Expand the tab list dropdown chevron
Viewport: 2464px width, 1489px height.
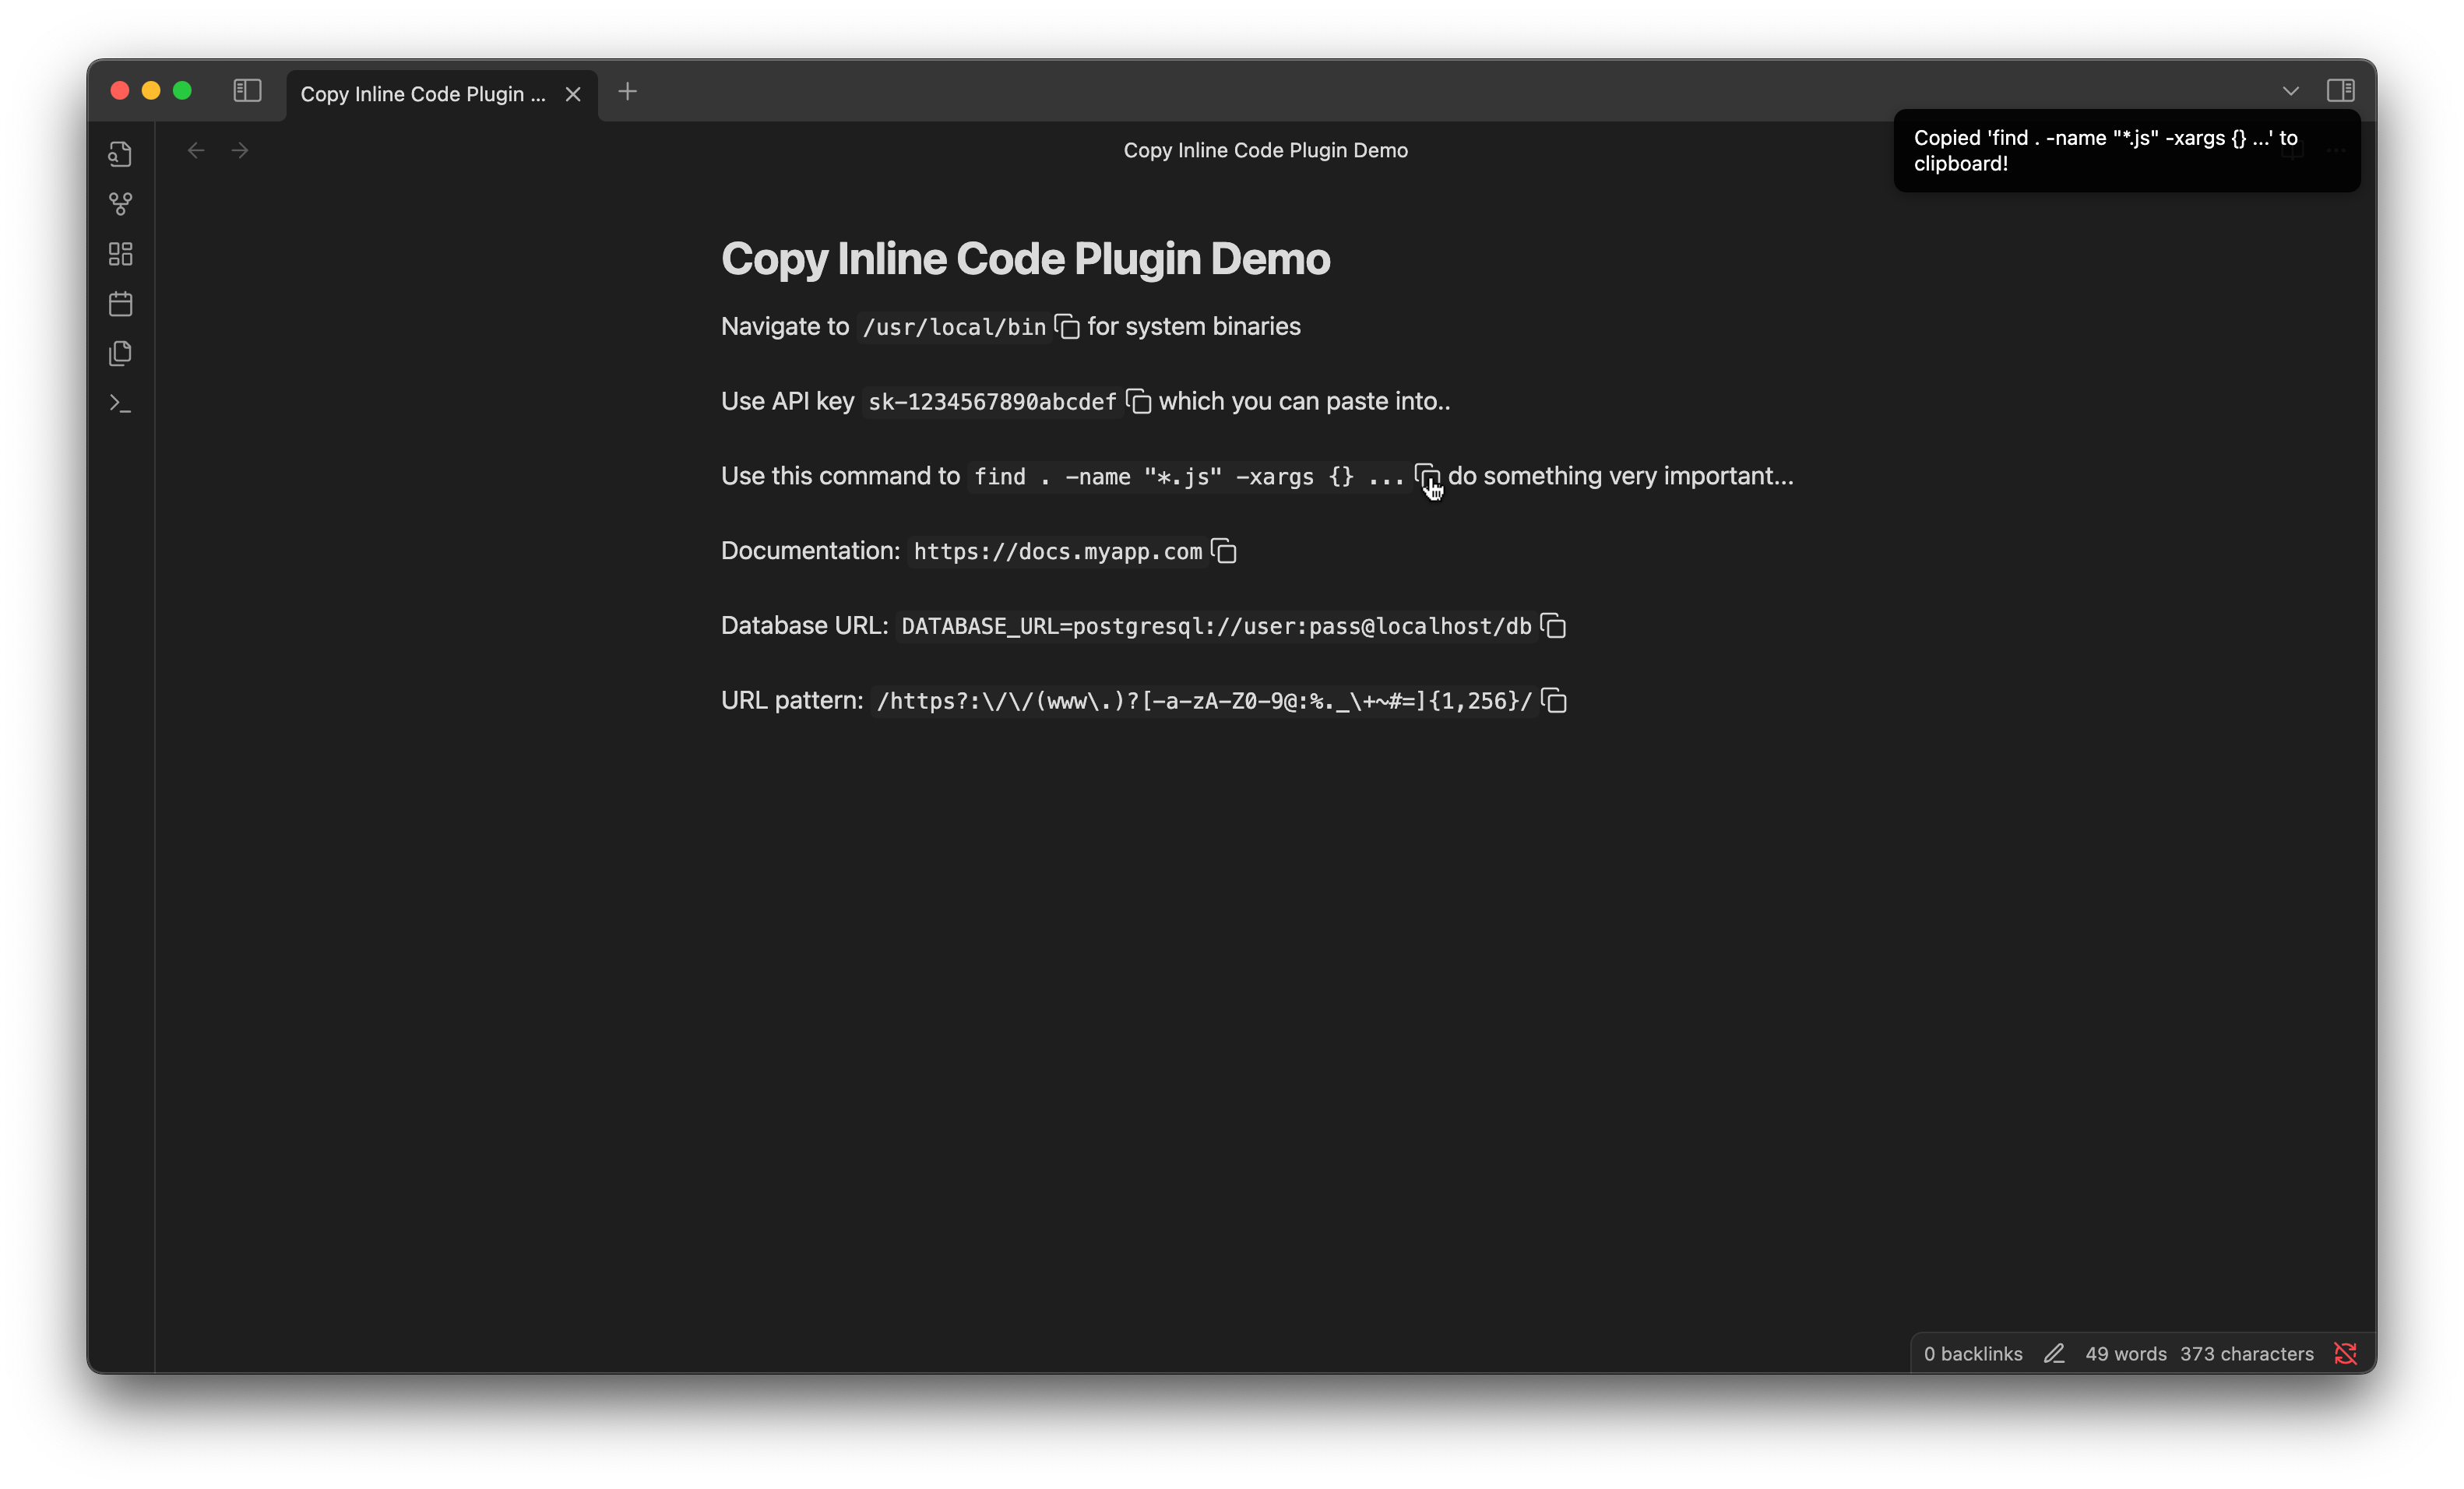coord(2290,91)
